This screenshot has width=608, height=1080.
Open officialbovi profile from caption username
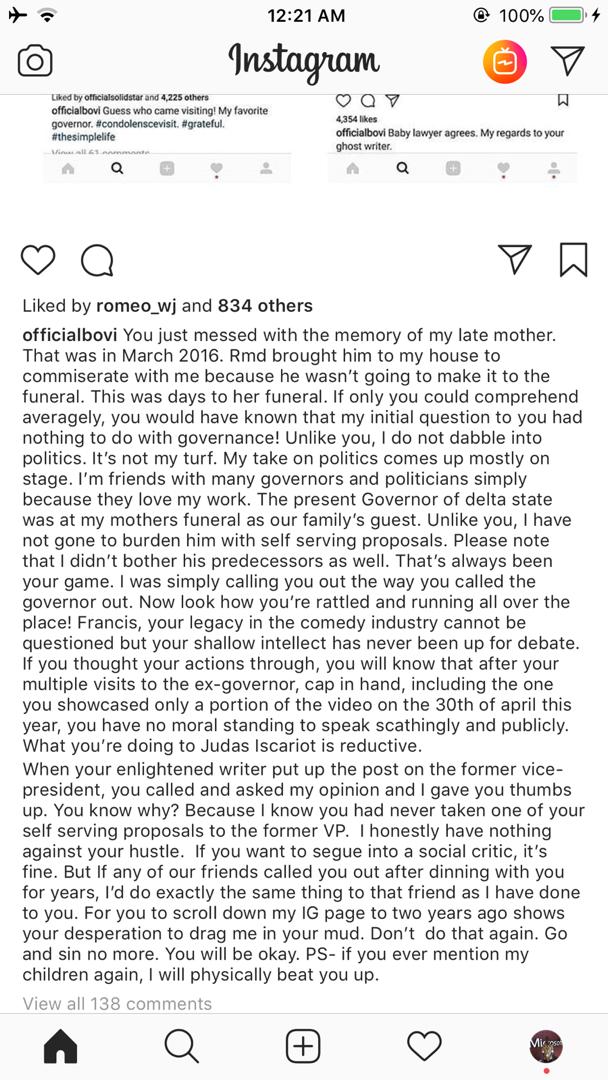[x=72, y=333]
